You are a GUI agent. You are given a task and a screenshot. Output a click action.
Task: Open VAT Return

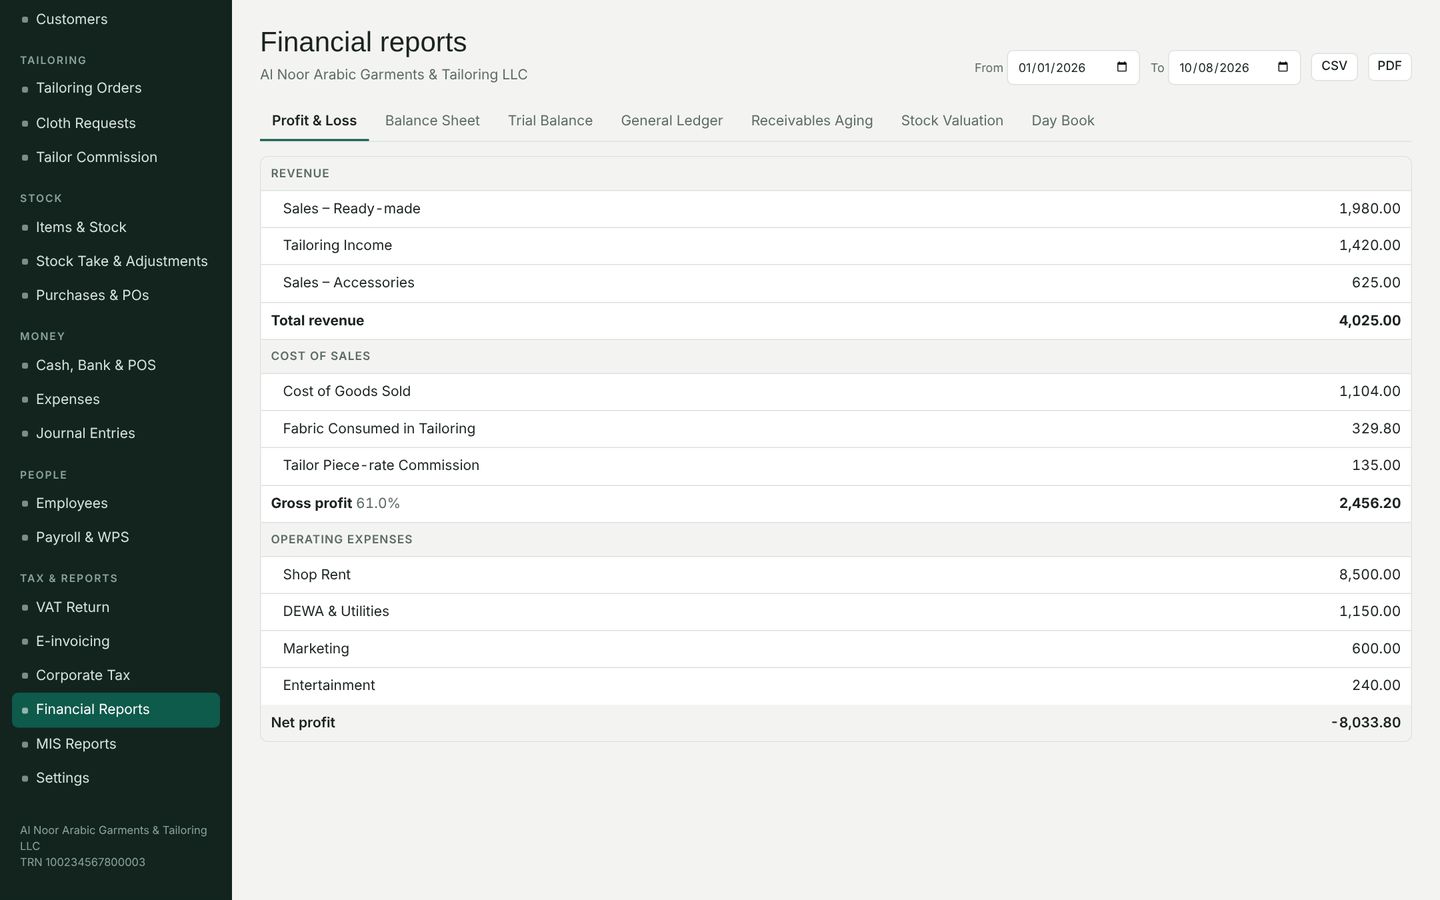(x=116, y=607)
